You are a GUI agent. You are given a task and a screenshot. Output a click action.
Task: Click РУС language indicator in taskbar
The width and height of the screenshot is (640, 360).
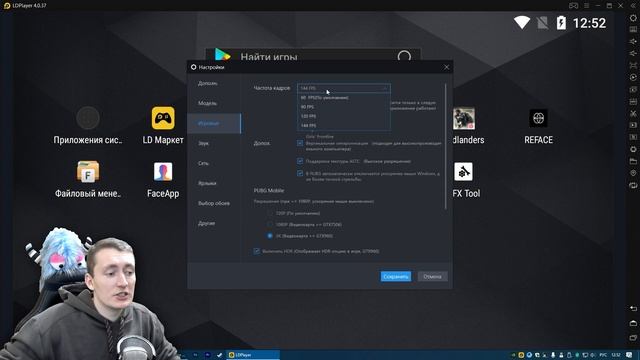[x=603, y=355]
